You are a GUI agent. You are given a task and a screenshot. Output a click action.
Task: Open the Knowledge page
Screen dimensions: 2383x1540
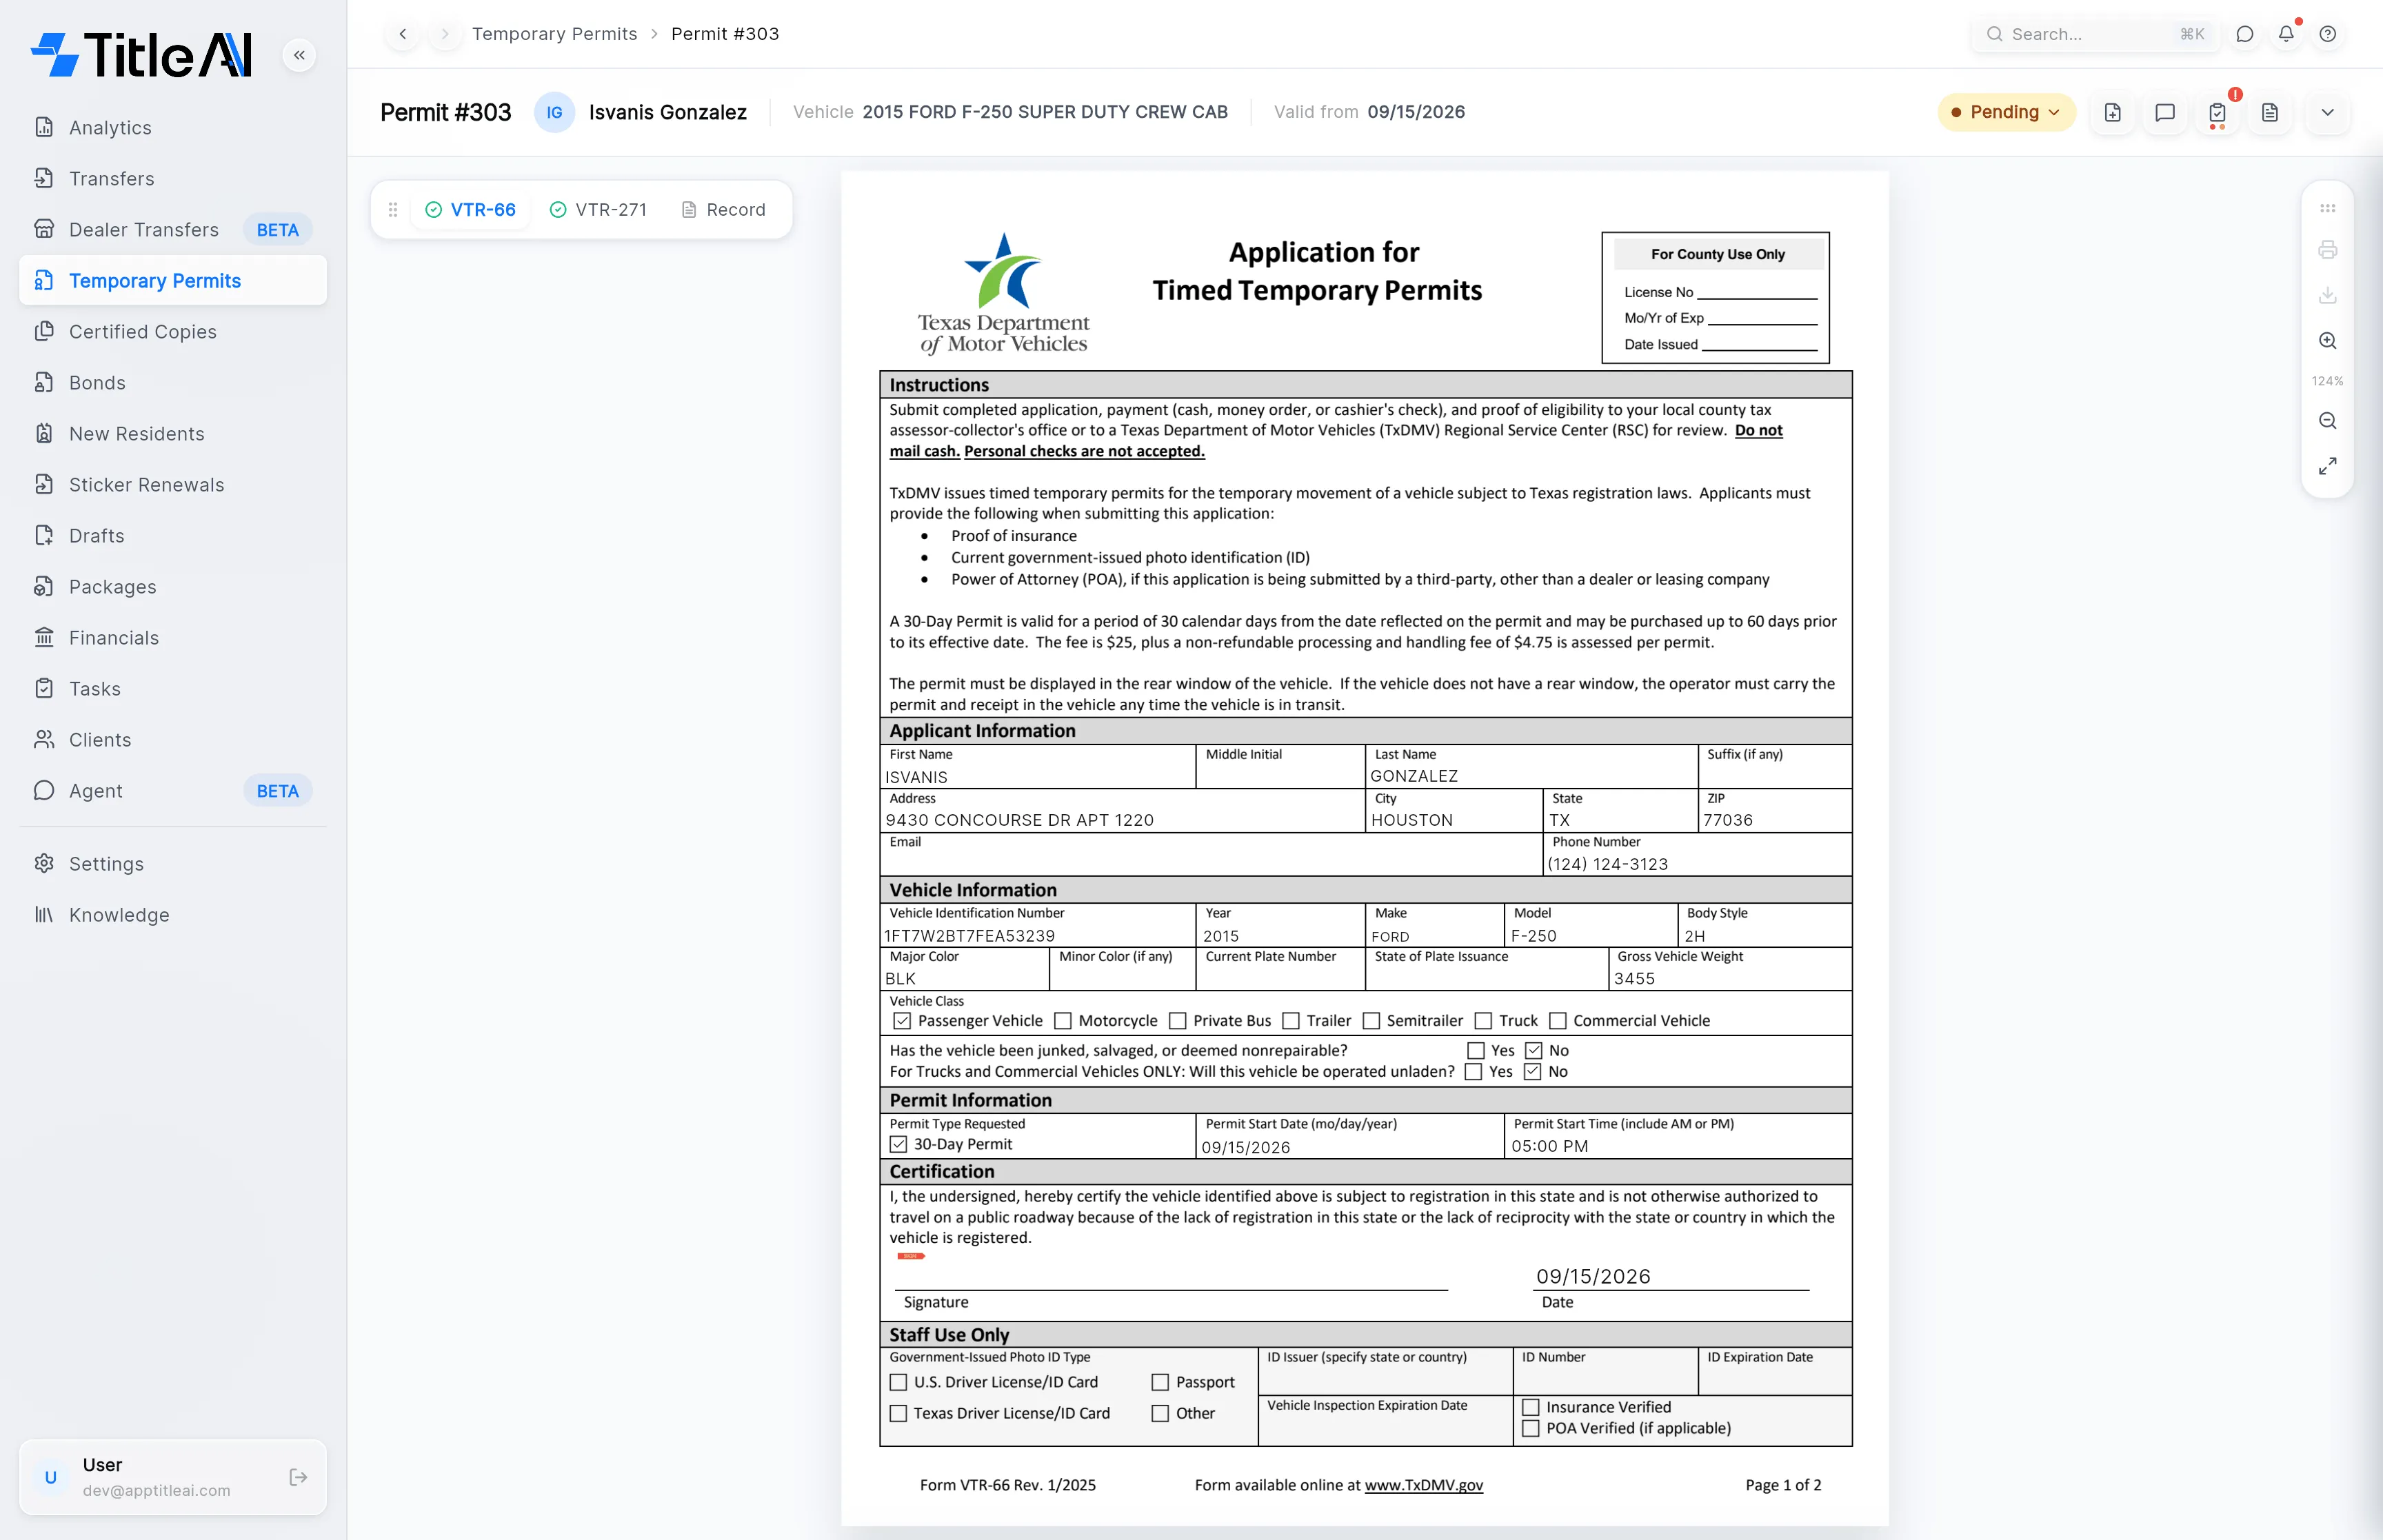coord(173,915)
